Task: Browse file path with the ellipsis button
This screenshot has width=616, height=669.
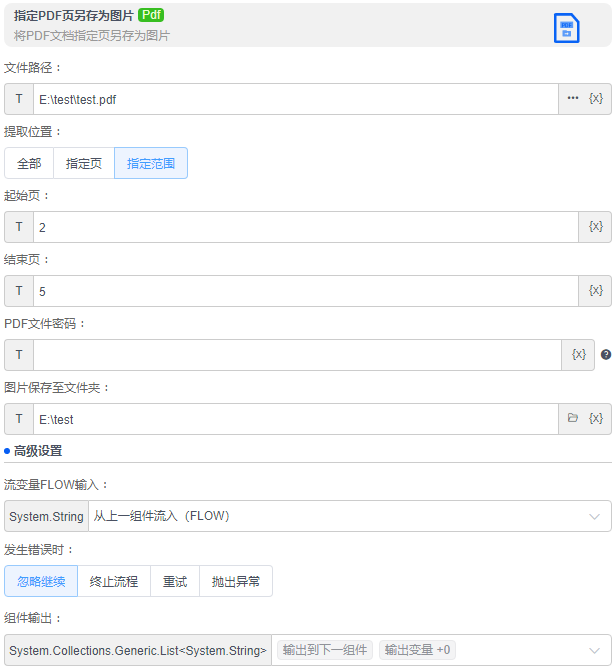Action: [x=572, y=99]
